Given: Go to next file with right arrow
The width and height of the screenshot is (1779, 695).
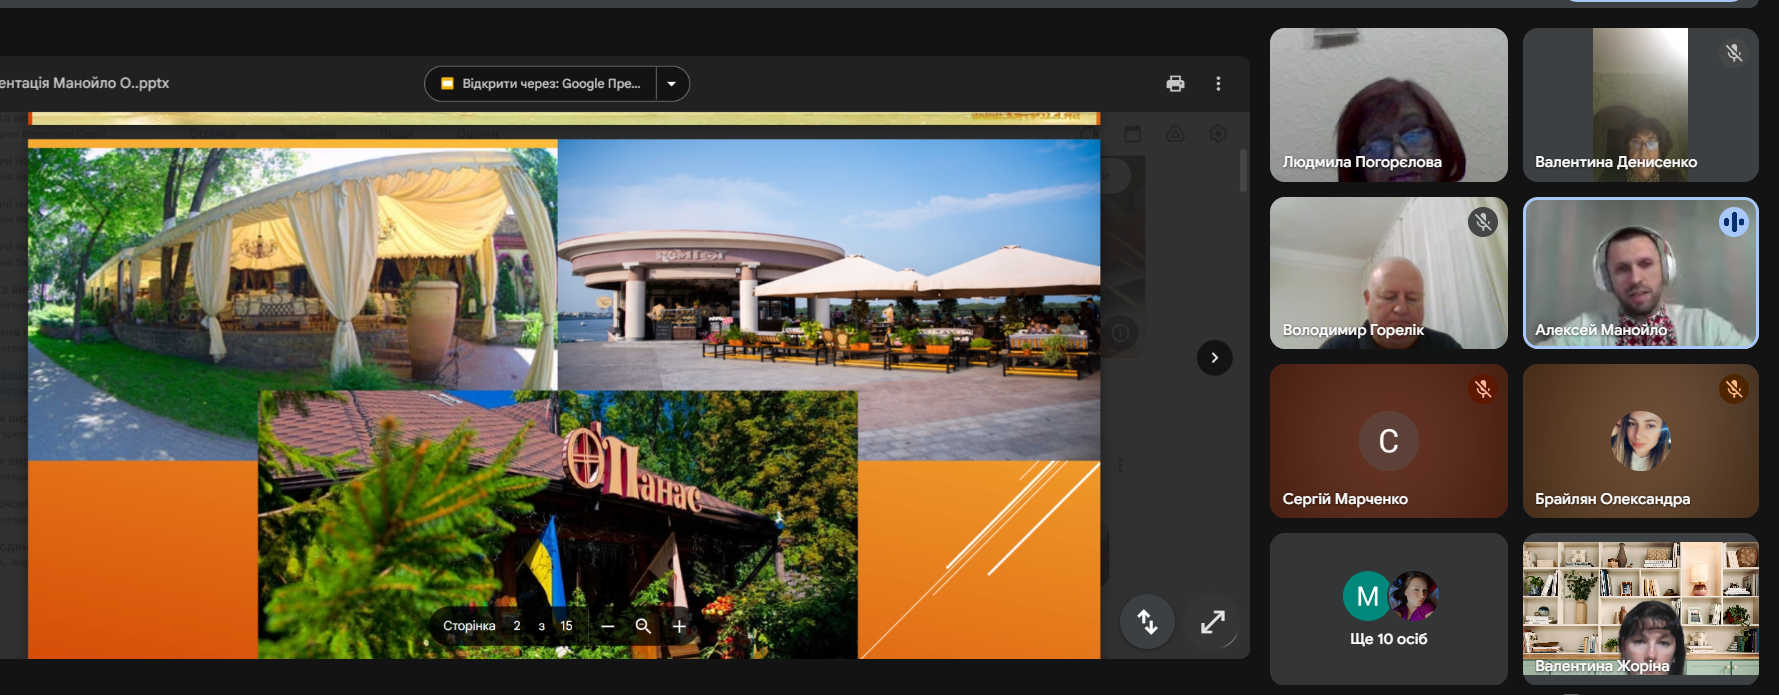Looking at the screenshot, I should click(1214, 358).
